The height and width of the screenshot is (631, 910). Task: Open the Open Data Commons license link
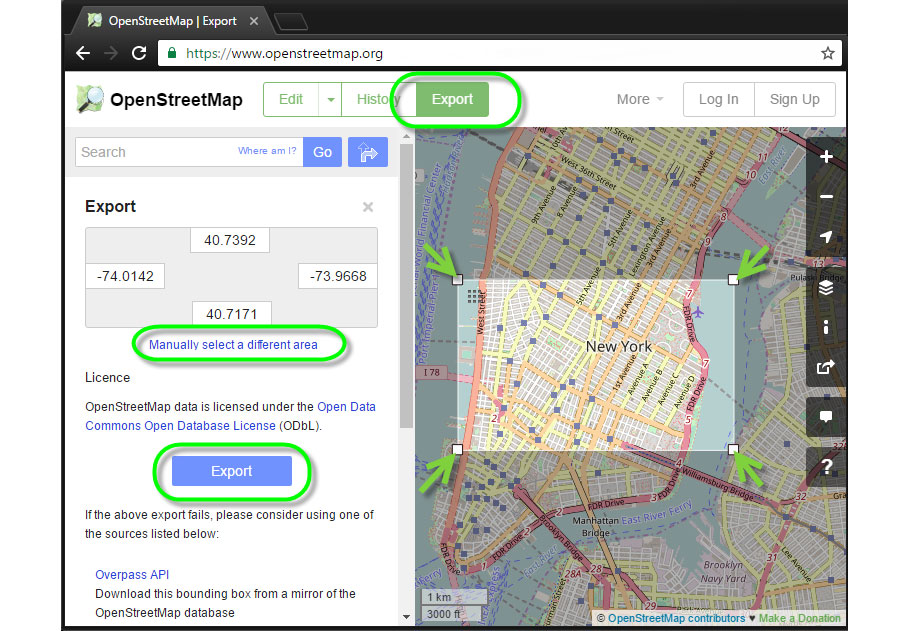[x=230, y=416]
